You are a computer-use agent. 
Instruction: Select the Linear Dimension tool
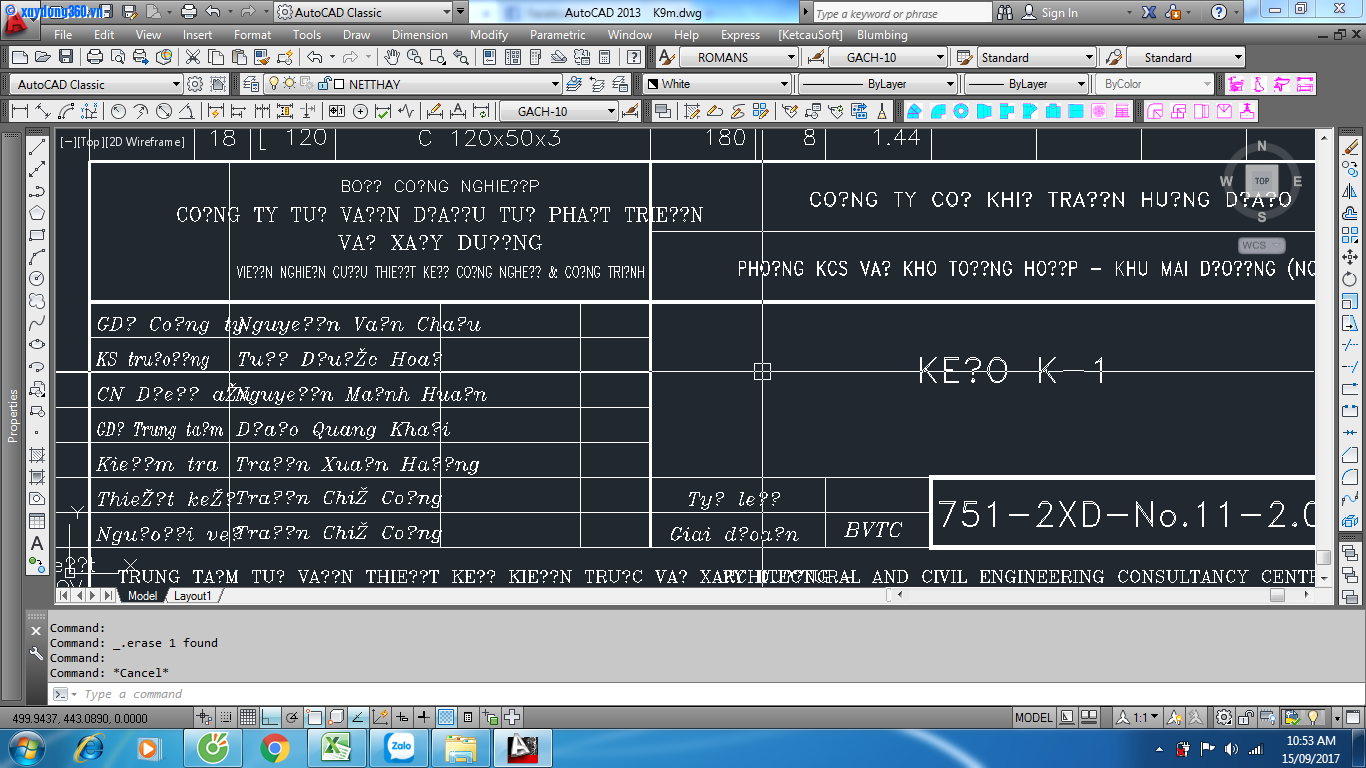tap(18, 111)
